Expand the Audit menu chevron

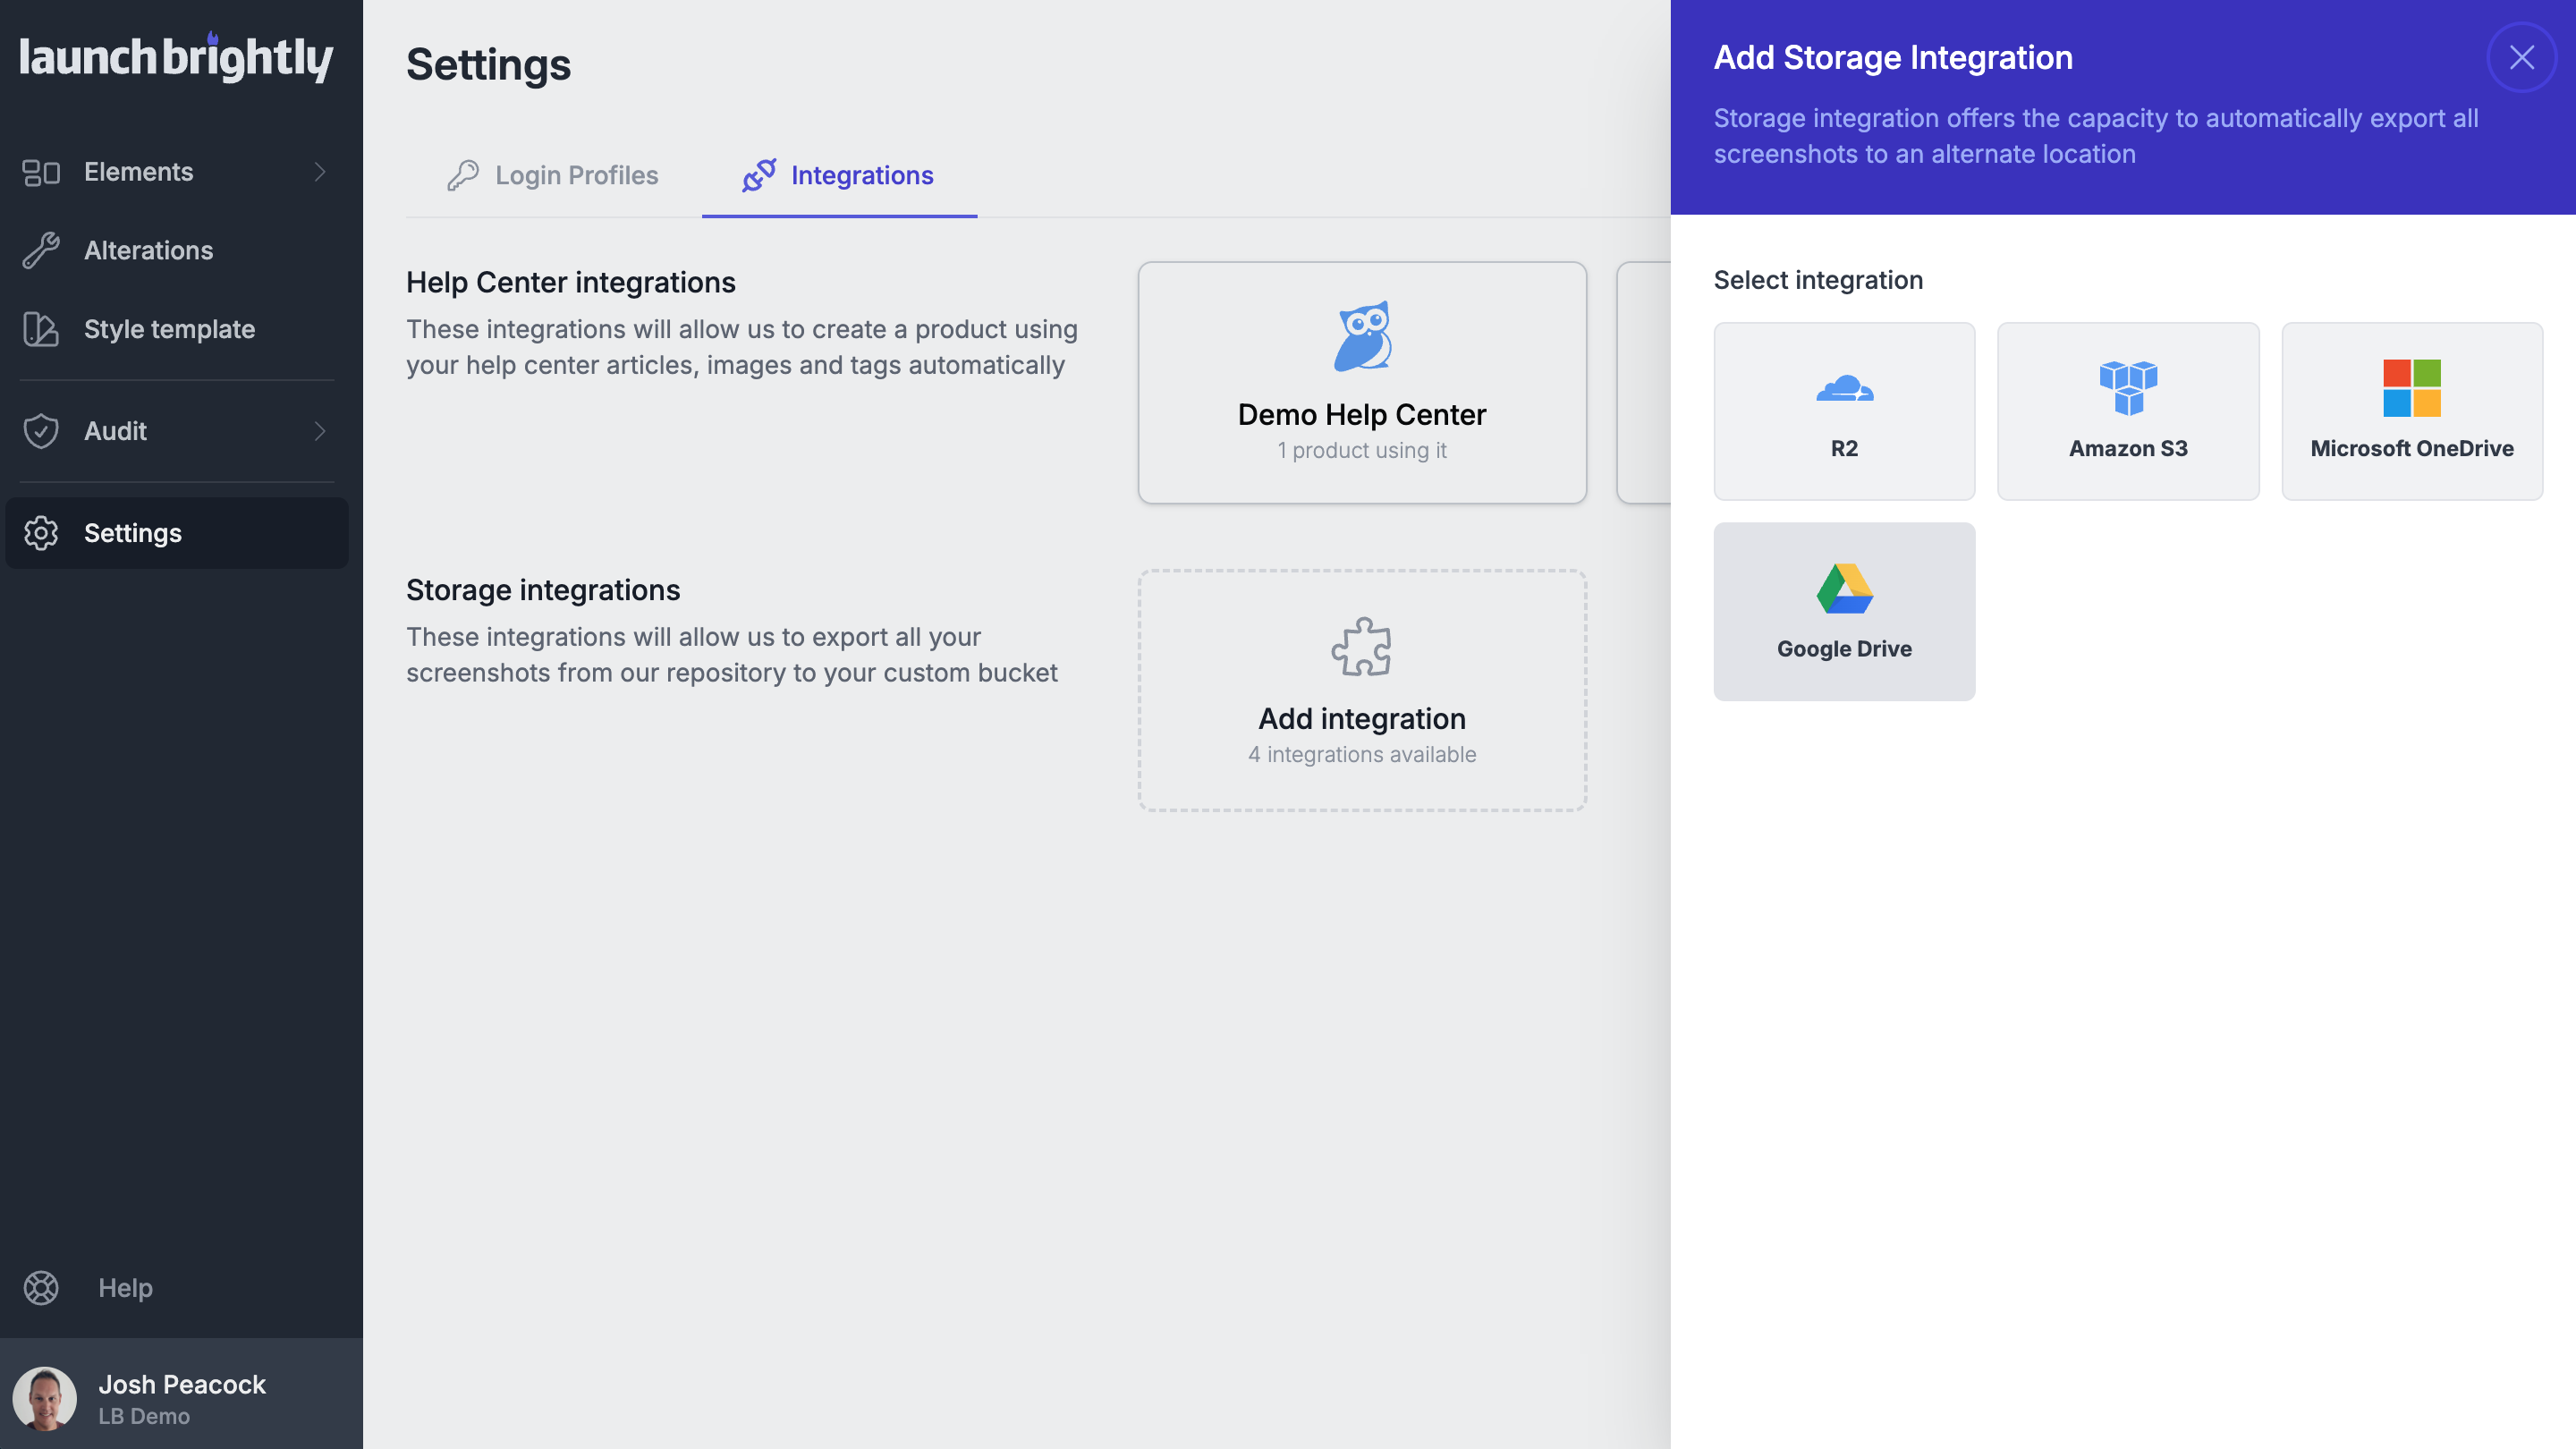tap(320, 431)
